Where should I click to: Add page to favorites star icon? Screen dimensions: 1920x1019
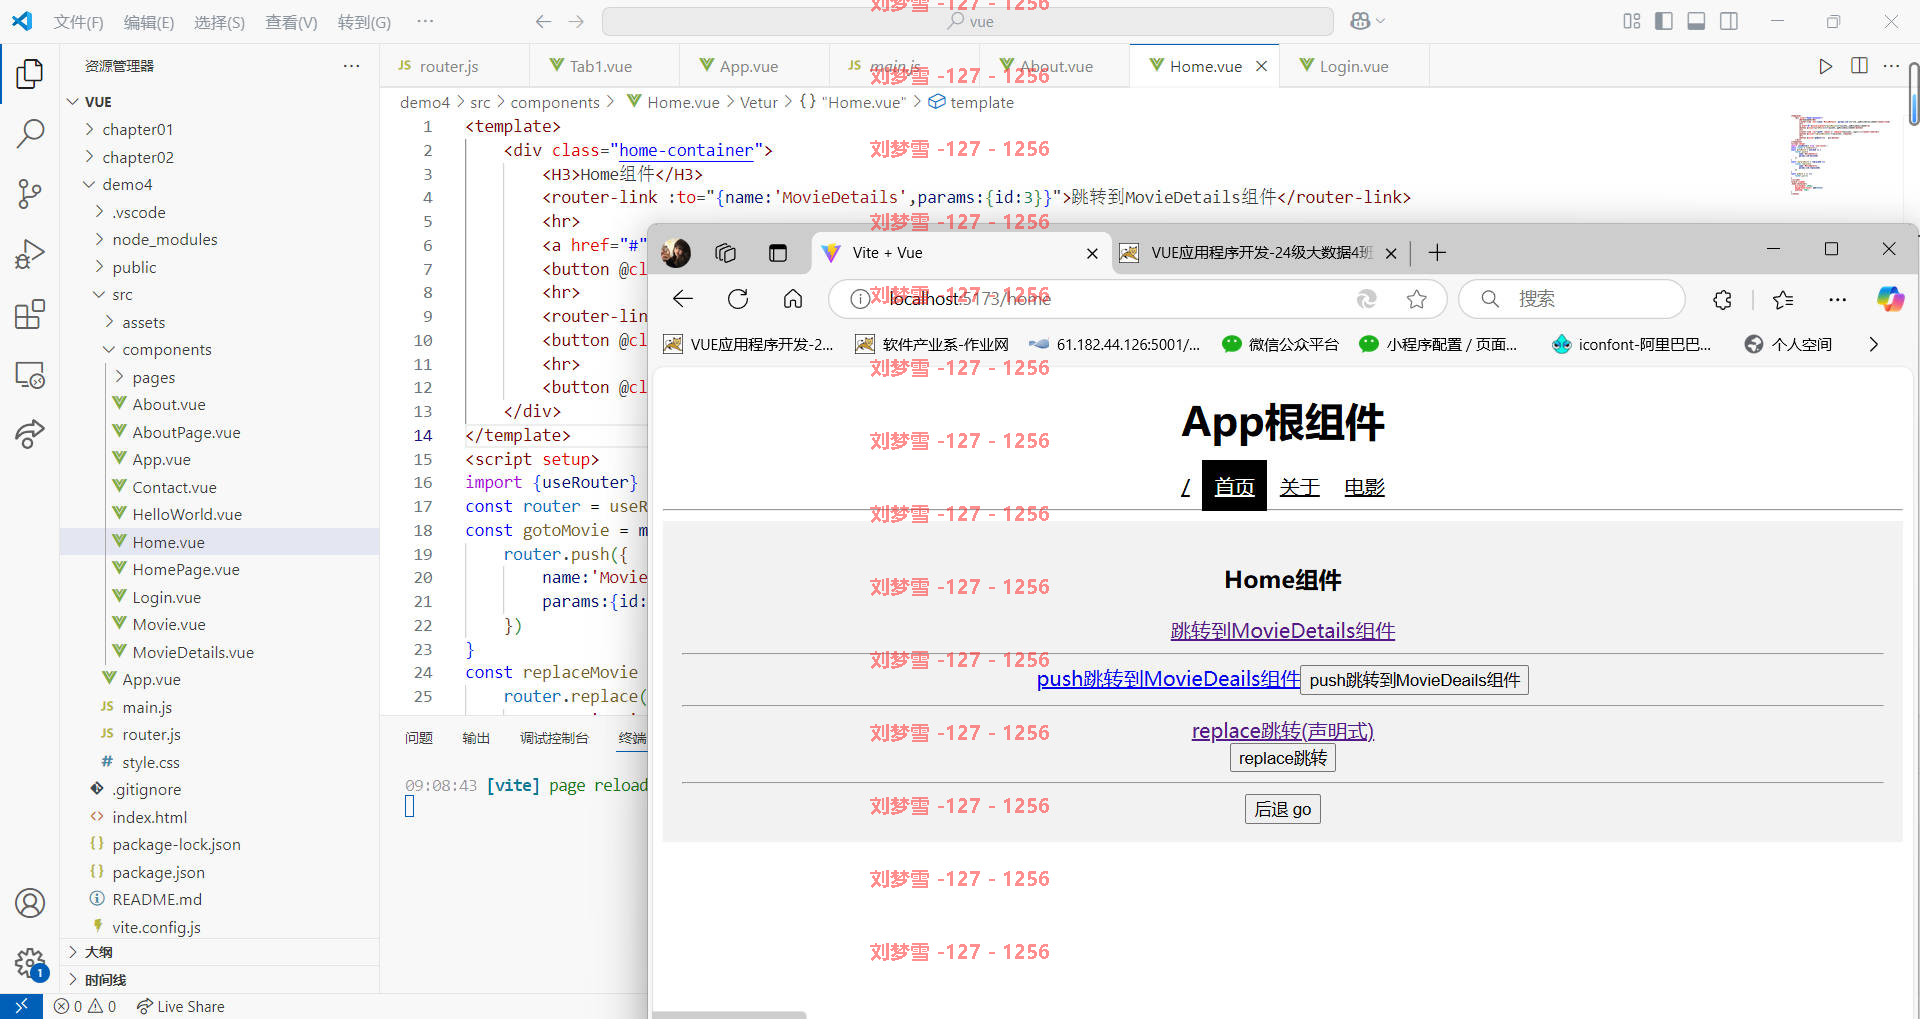[x=1416, y=299]
